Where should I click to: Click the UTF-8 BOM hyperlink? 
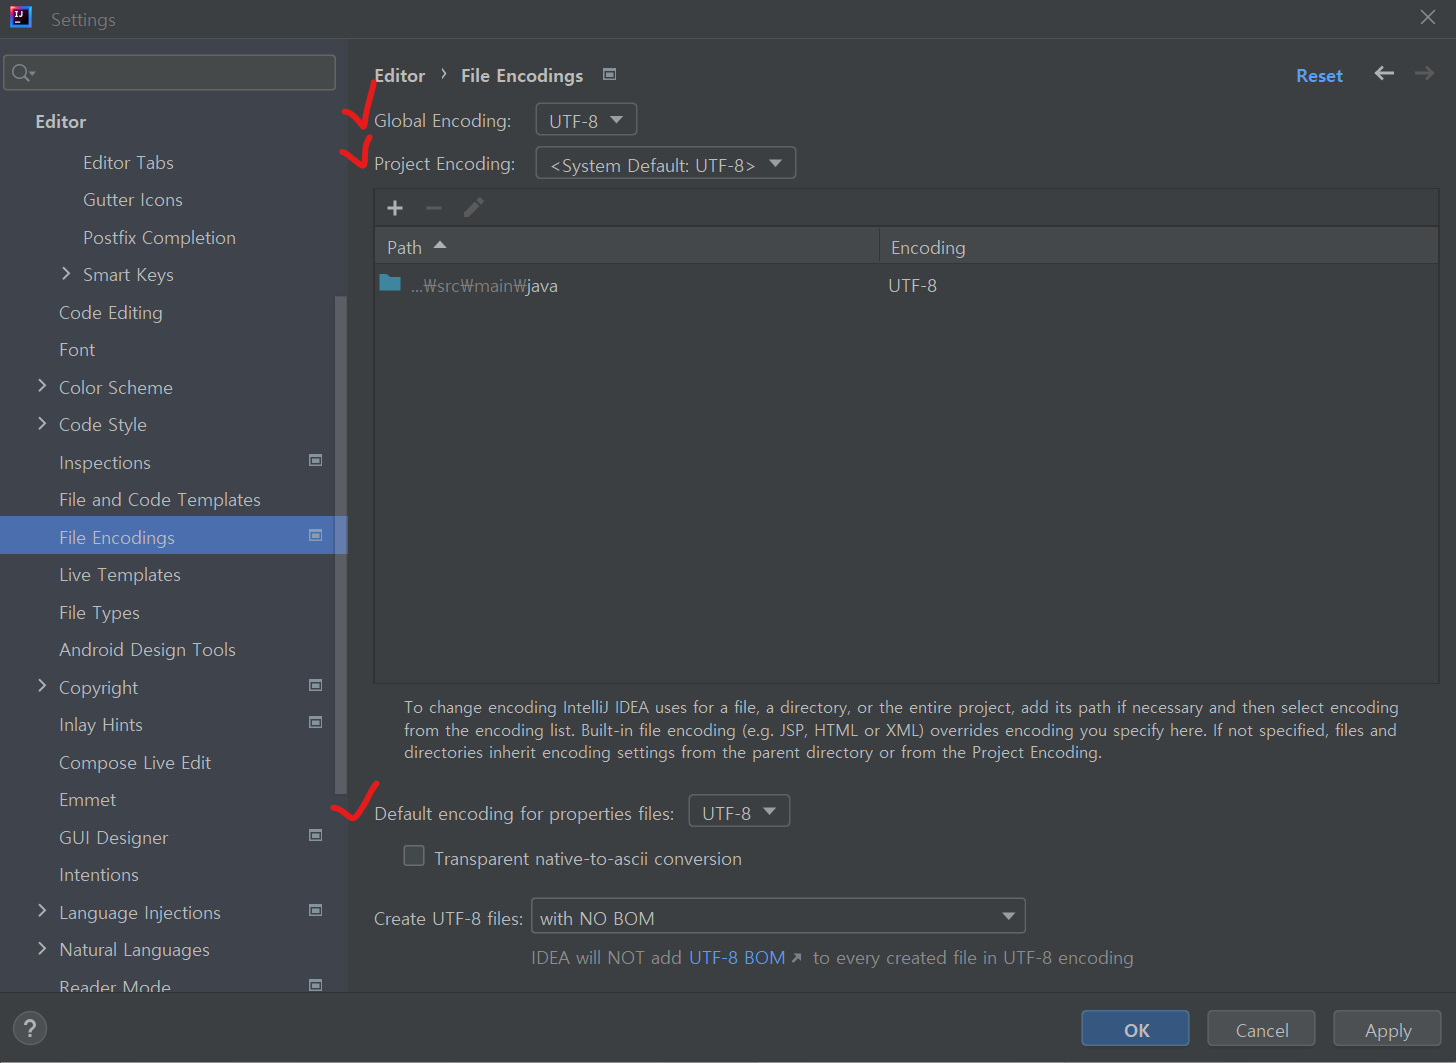point(737,958)
